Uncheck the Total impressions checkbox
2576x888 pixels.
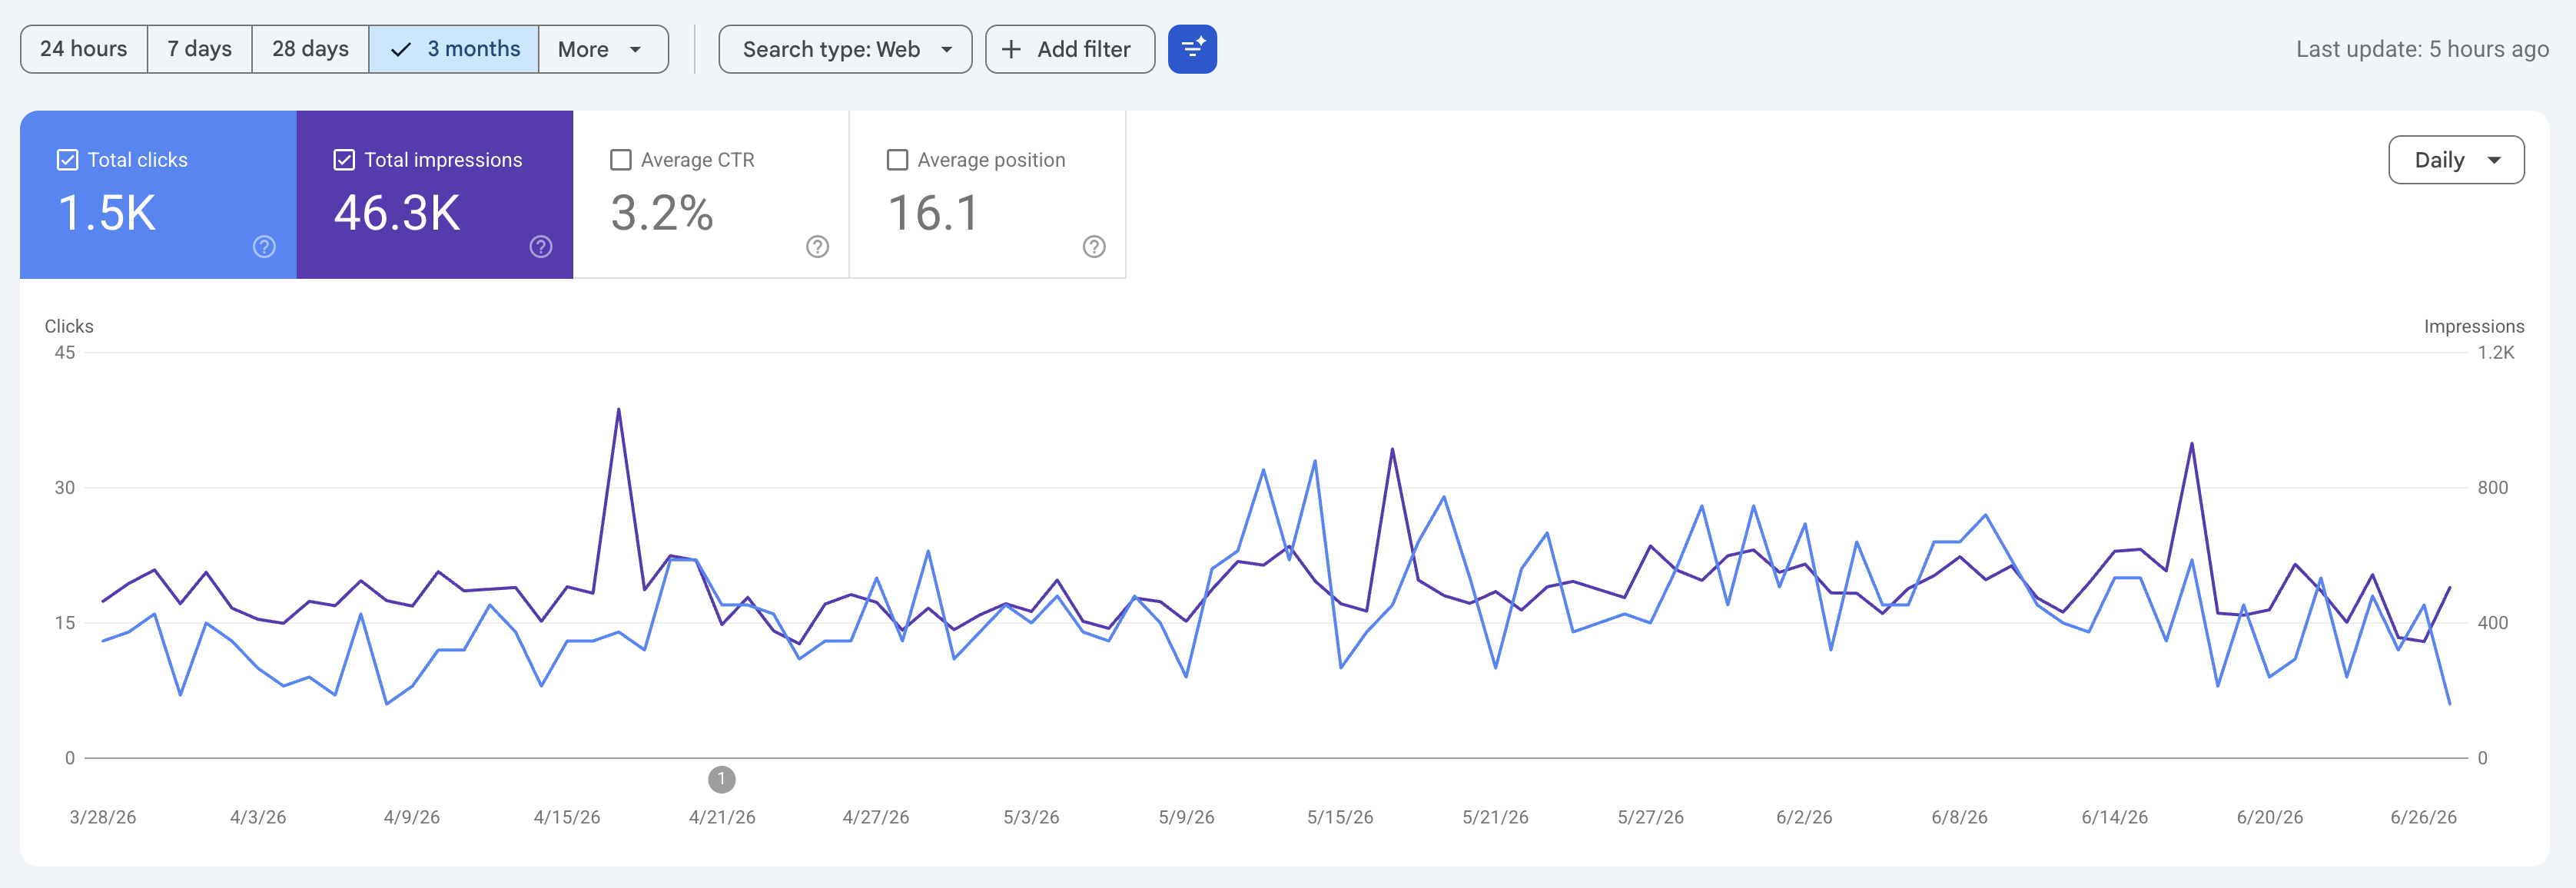(344, 160)
